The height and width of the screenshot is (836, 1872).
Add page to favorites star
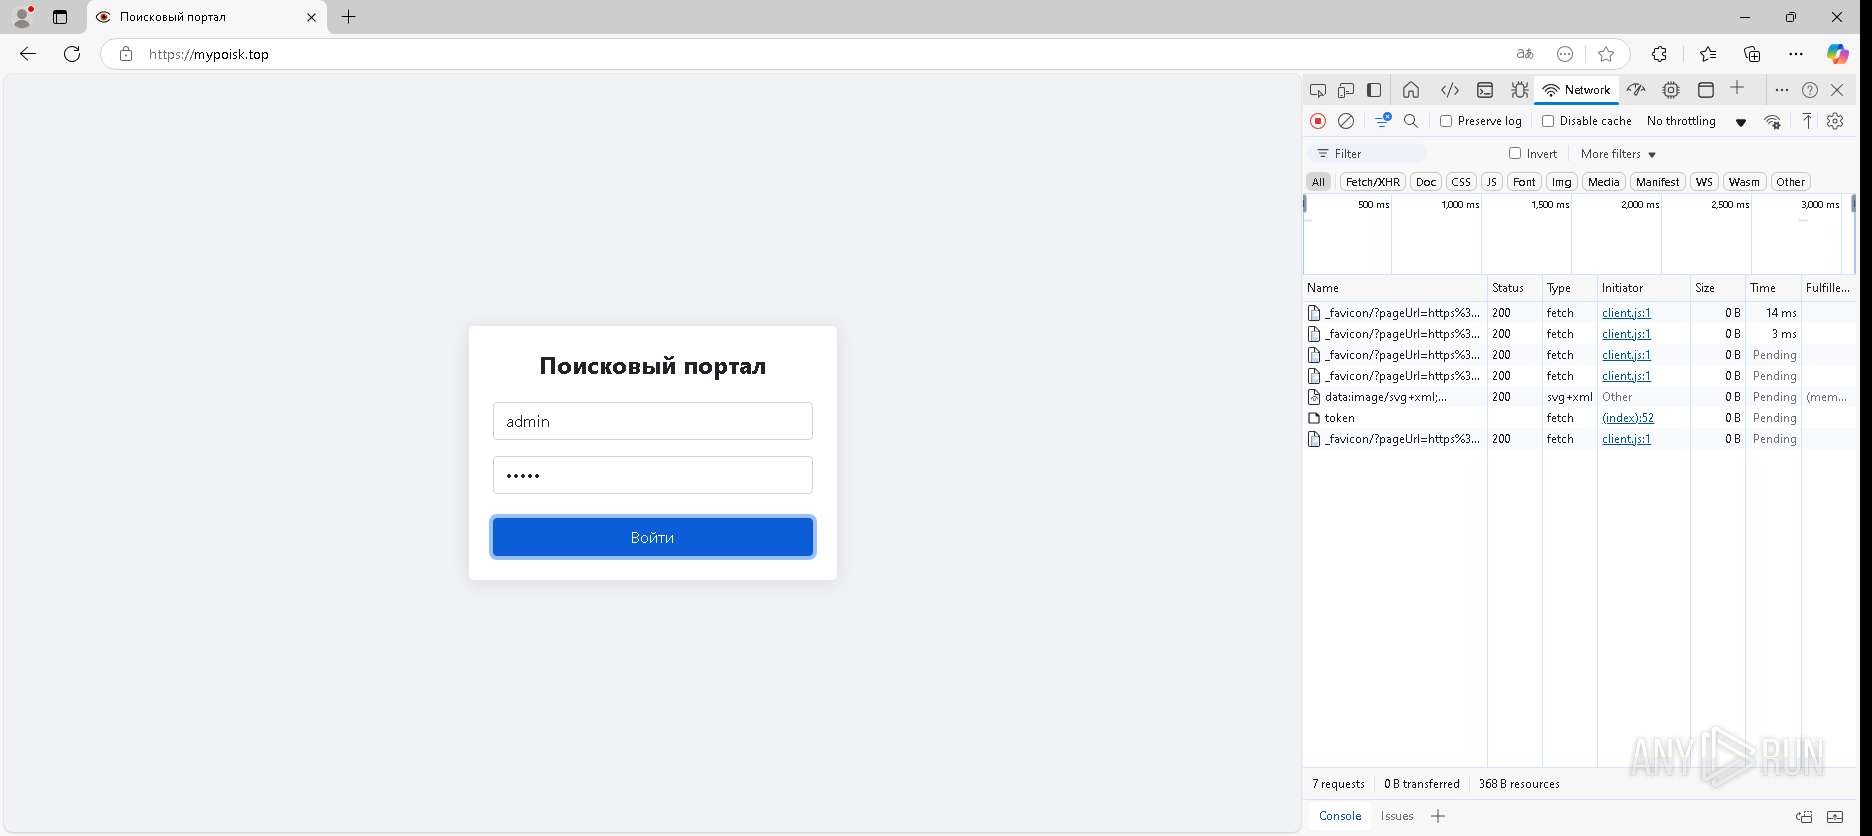click(x=1606, y=54)
